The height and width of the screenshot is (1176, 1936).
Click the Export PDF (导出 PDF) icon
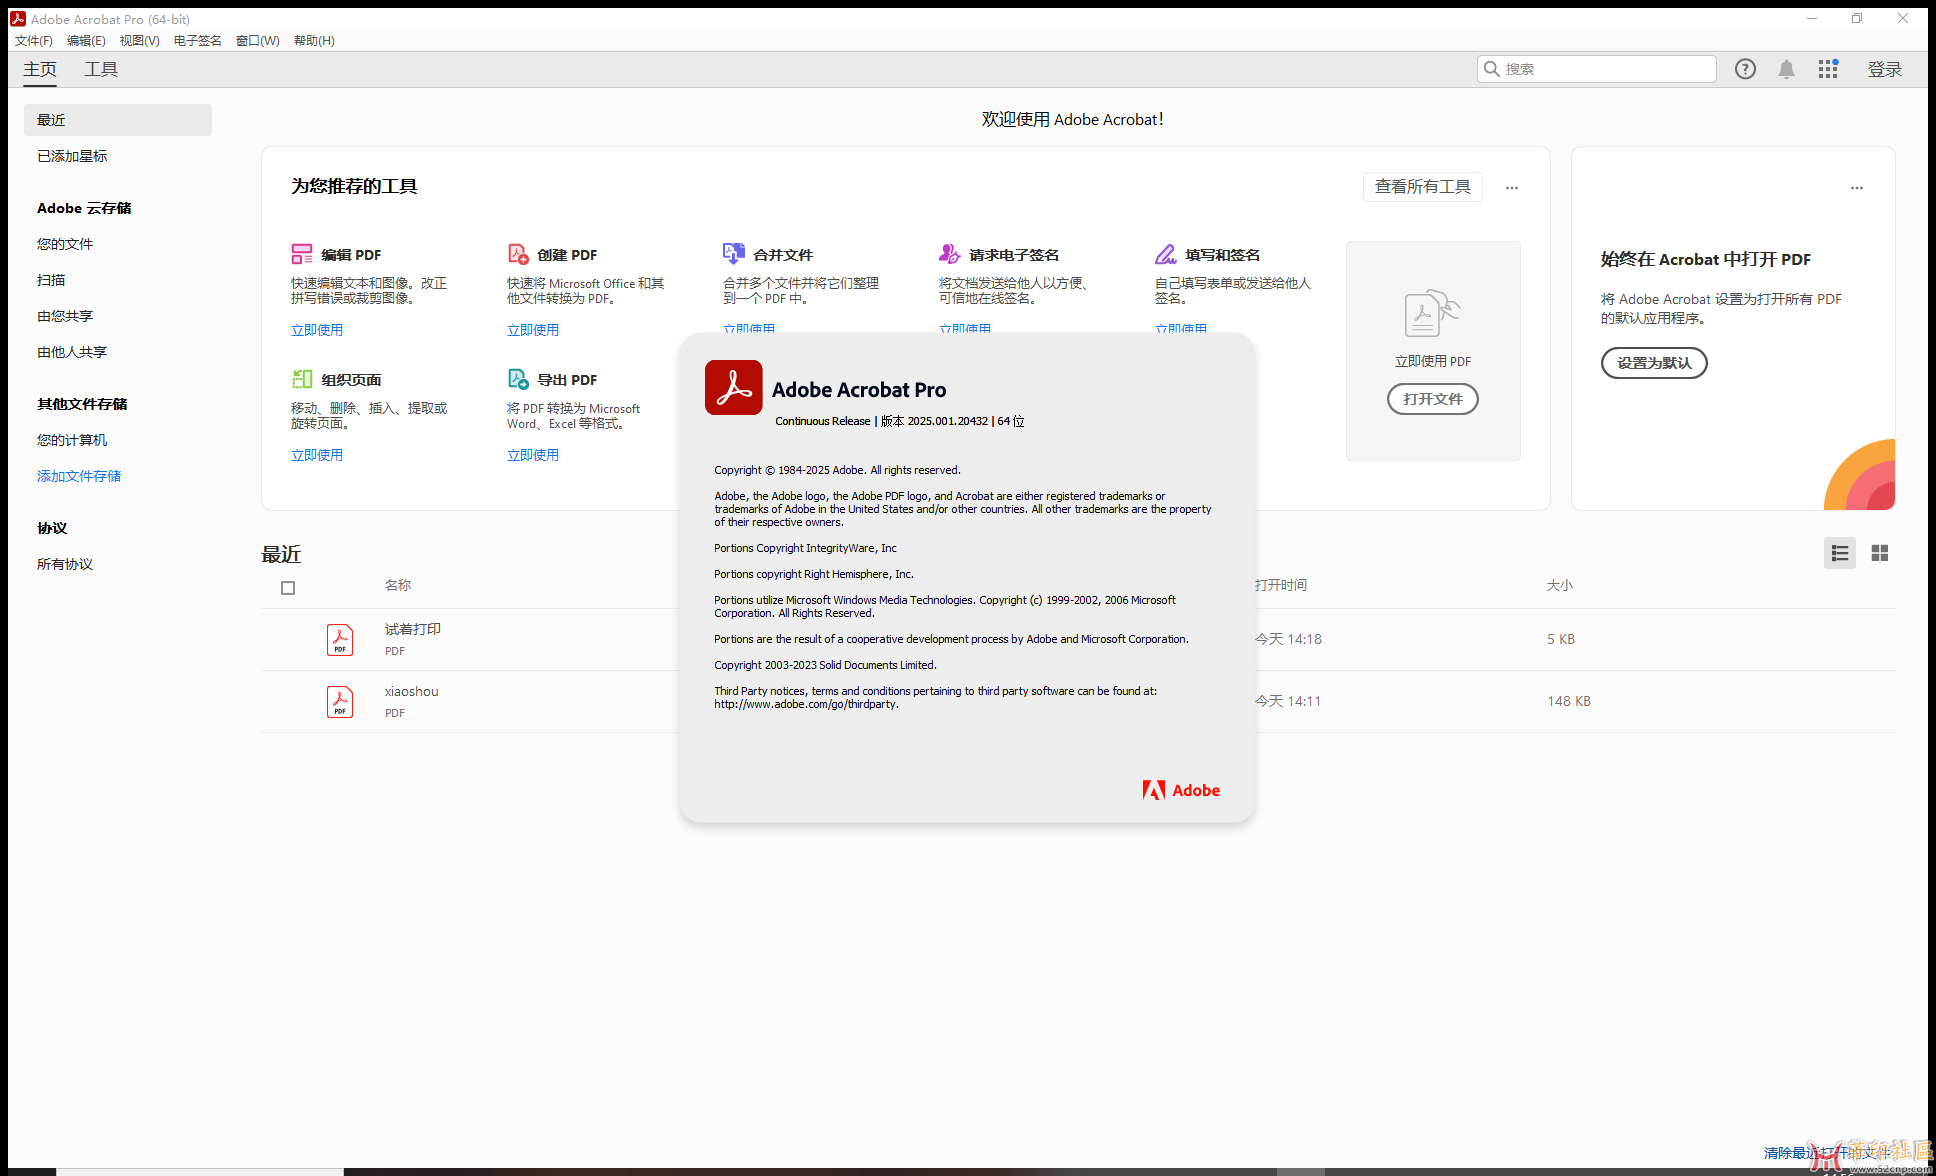pos(518,379)
